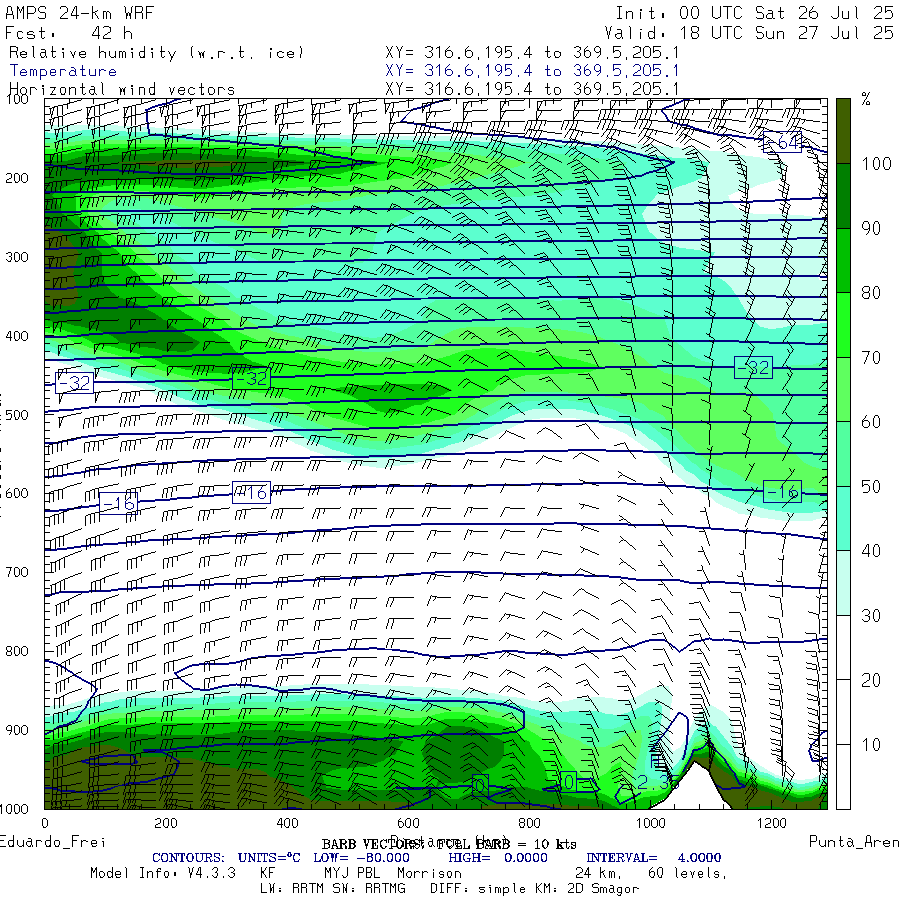
Task: Click the 'Relative humidity (w.r.t. ice)' label
Action: [156, 53]
